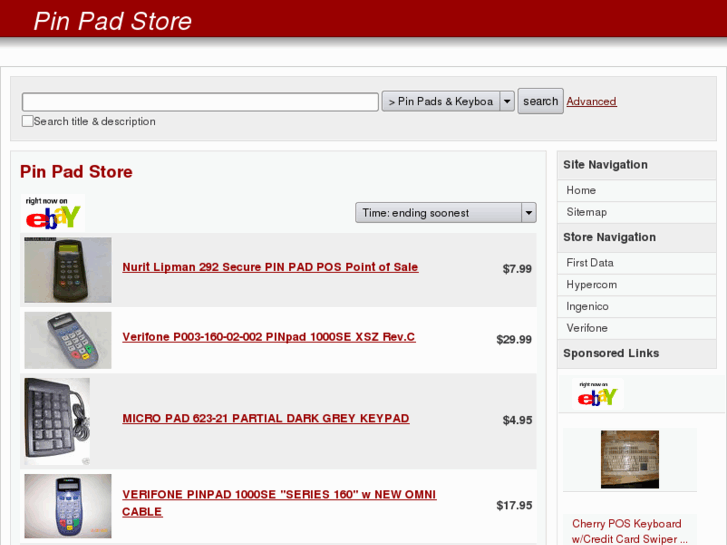Click the Store Navigation heading
This screenshot has width=727, height=545.
(x=609, y=237)
